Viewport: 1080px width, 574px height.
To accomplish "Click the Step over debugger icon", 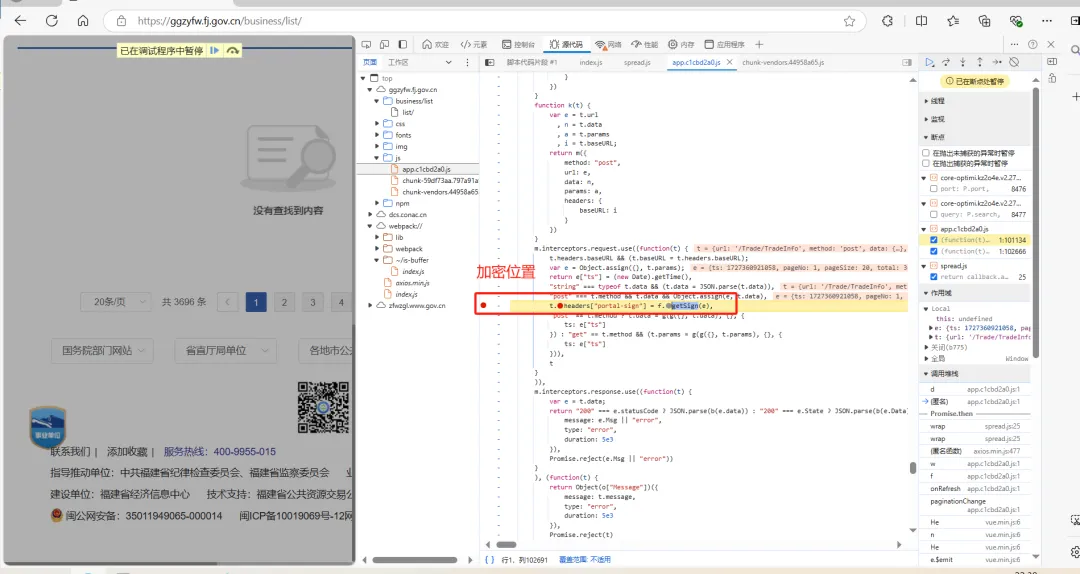I will click(x=946, y=62).
